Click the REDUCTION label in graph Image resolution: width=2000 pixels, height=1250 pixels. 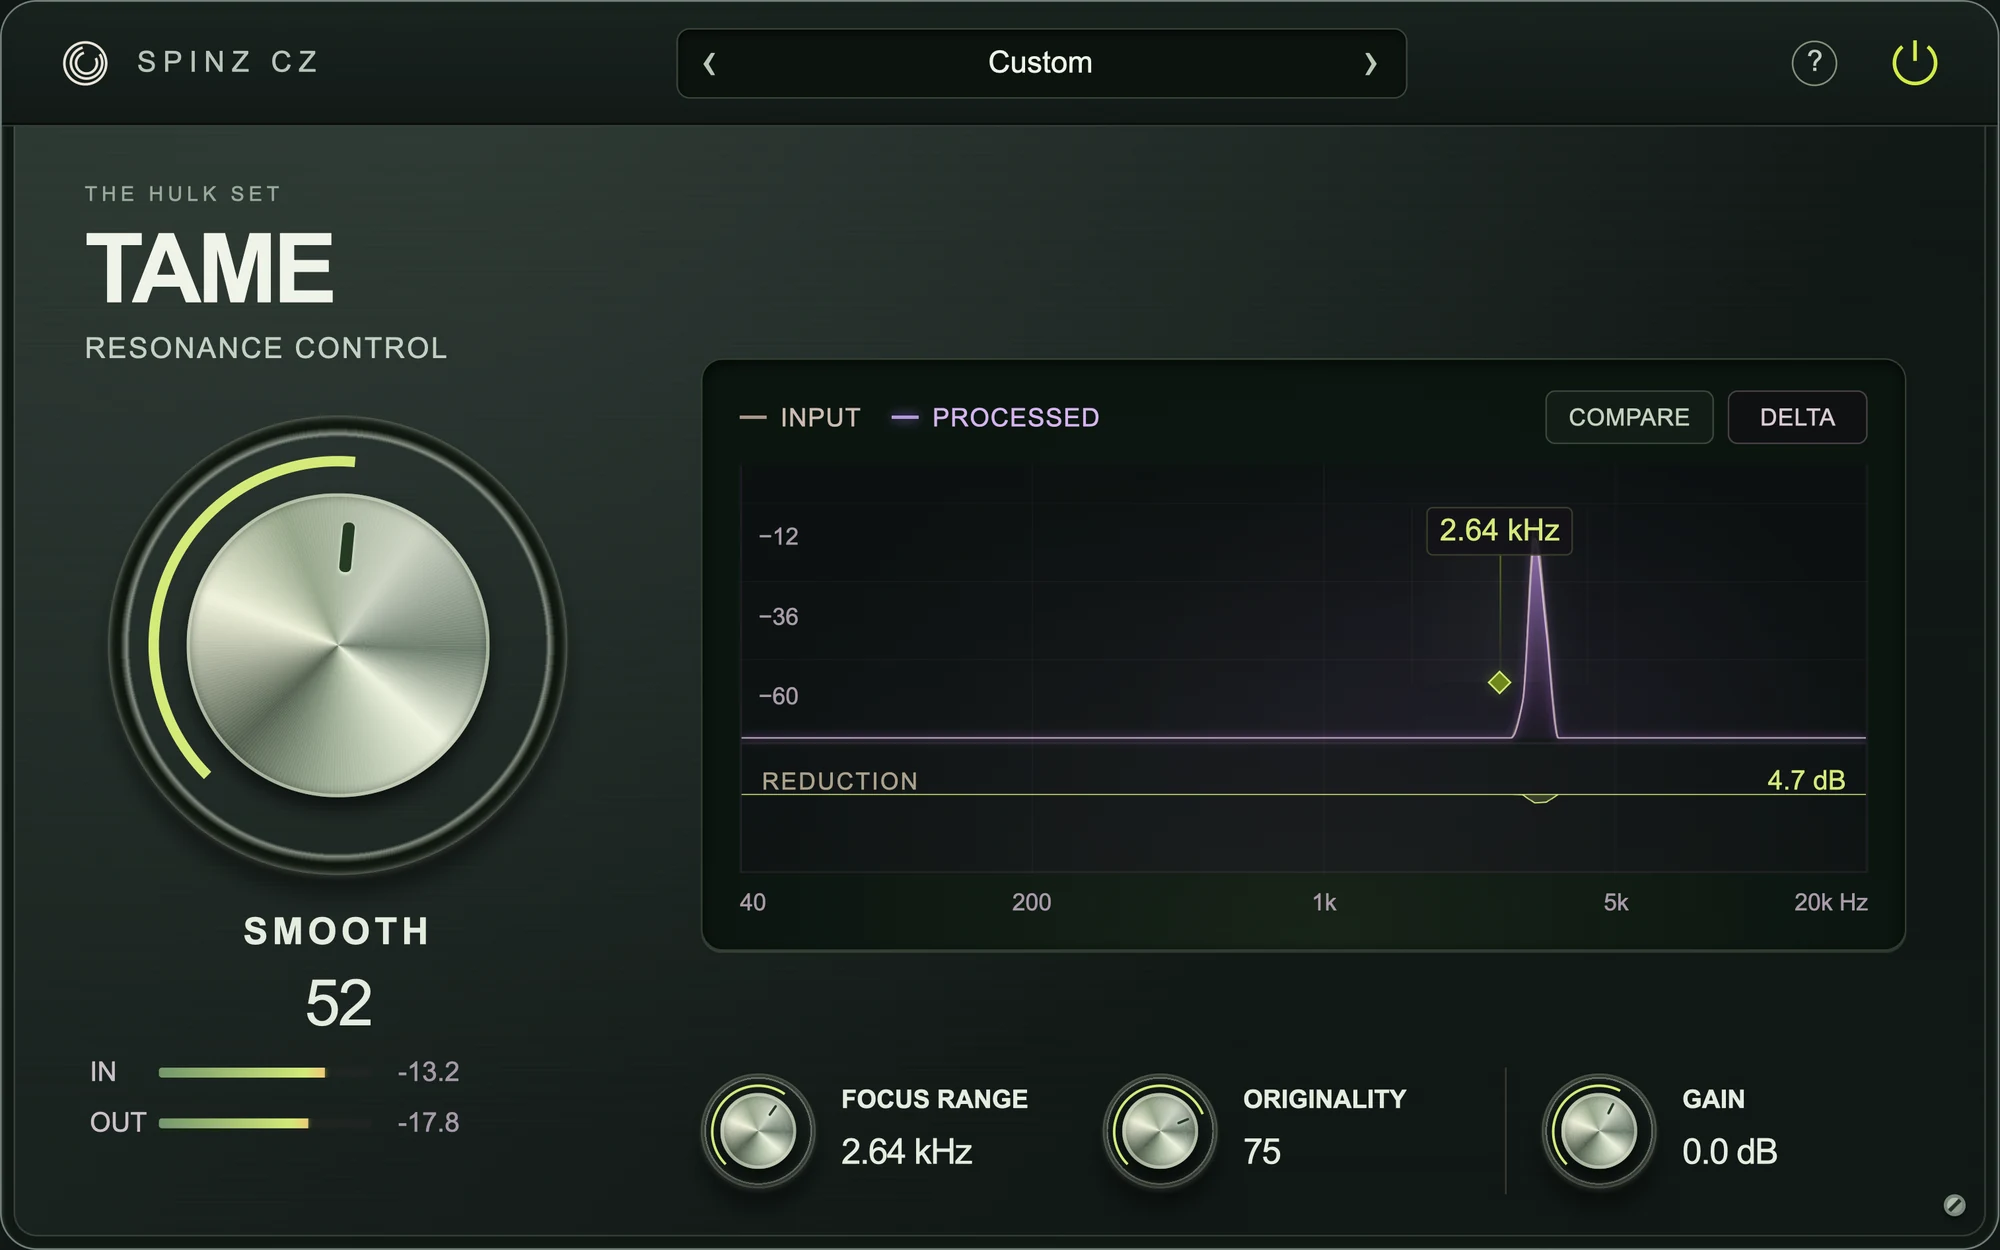(x=840, y=781)
